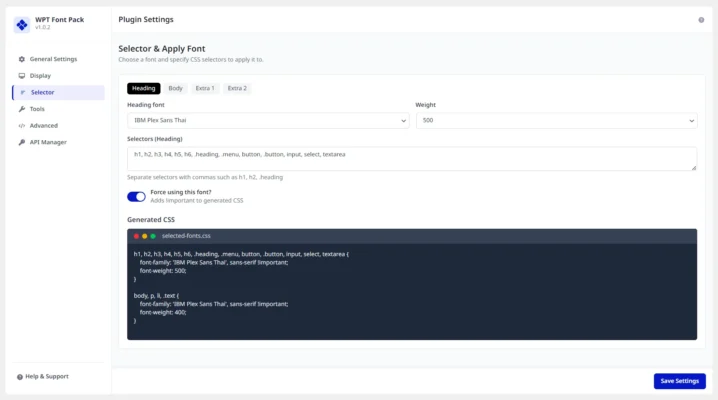Image resolution: width=718 pixels, height=400 pixels.
Task: Click the 'Separate selectors with commas' hint
Action: click(x=205, y=177)
